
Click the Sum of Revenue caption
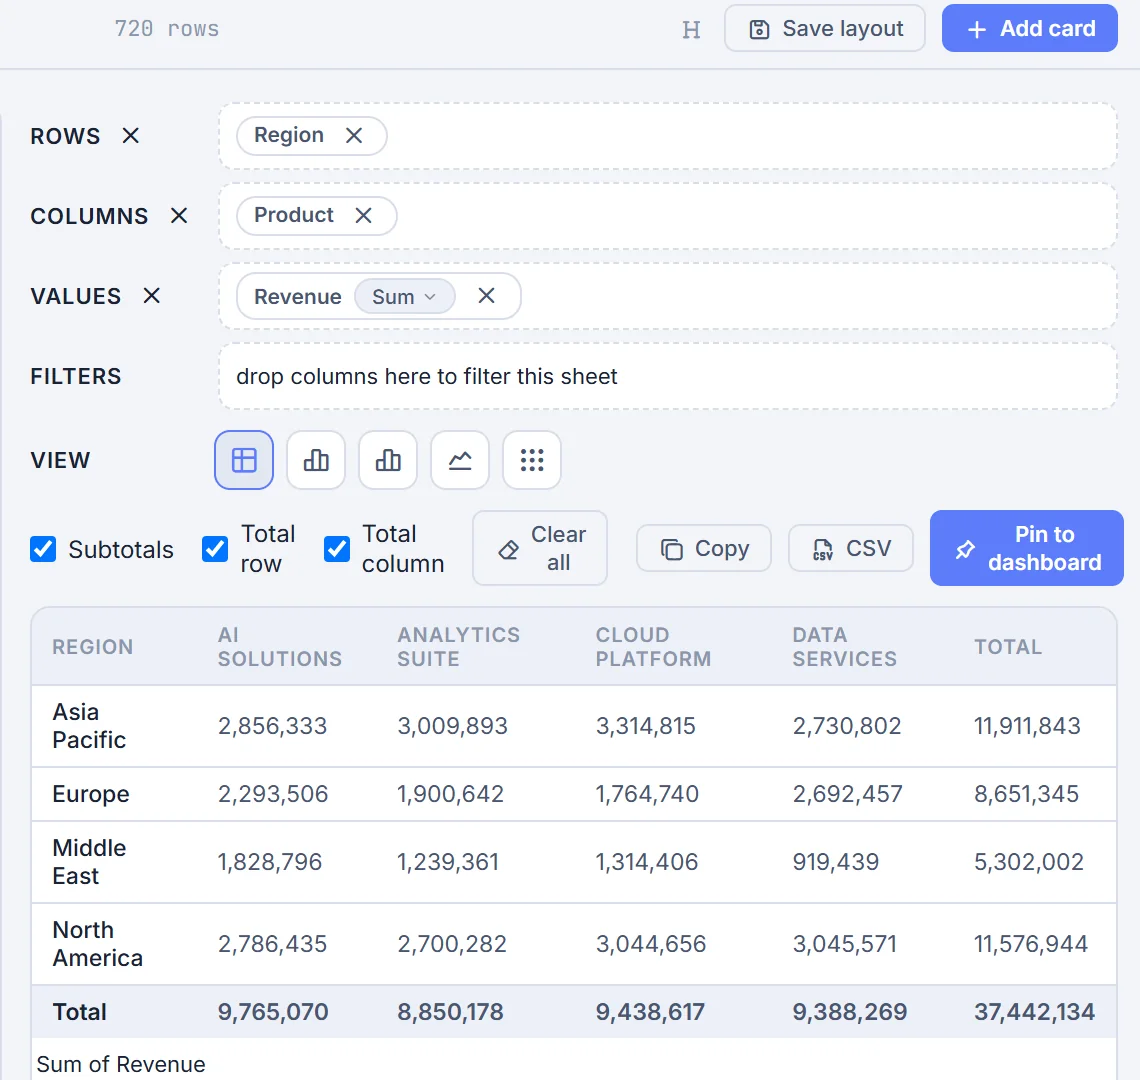tap(121, 1065)
